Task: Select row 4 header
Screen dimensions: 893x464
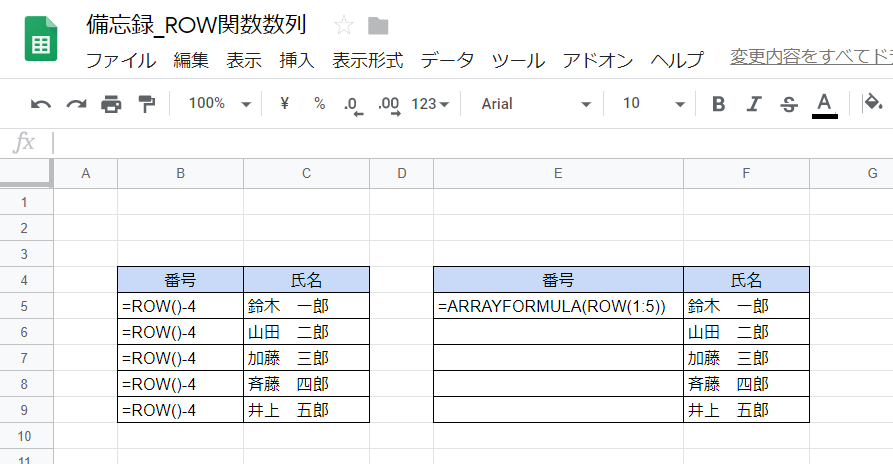Action: (x=26, y=280)
